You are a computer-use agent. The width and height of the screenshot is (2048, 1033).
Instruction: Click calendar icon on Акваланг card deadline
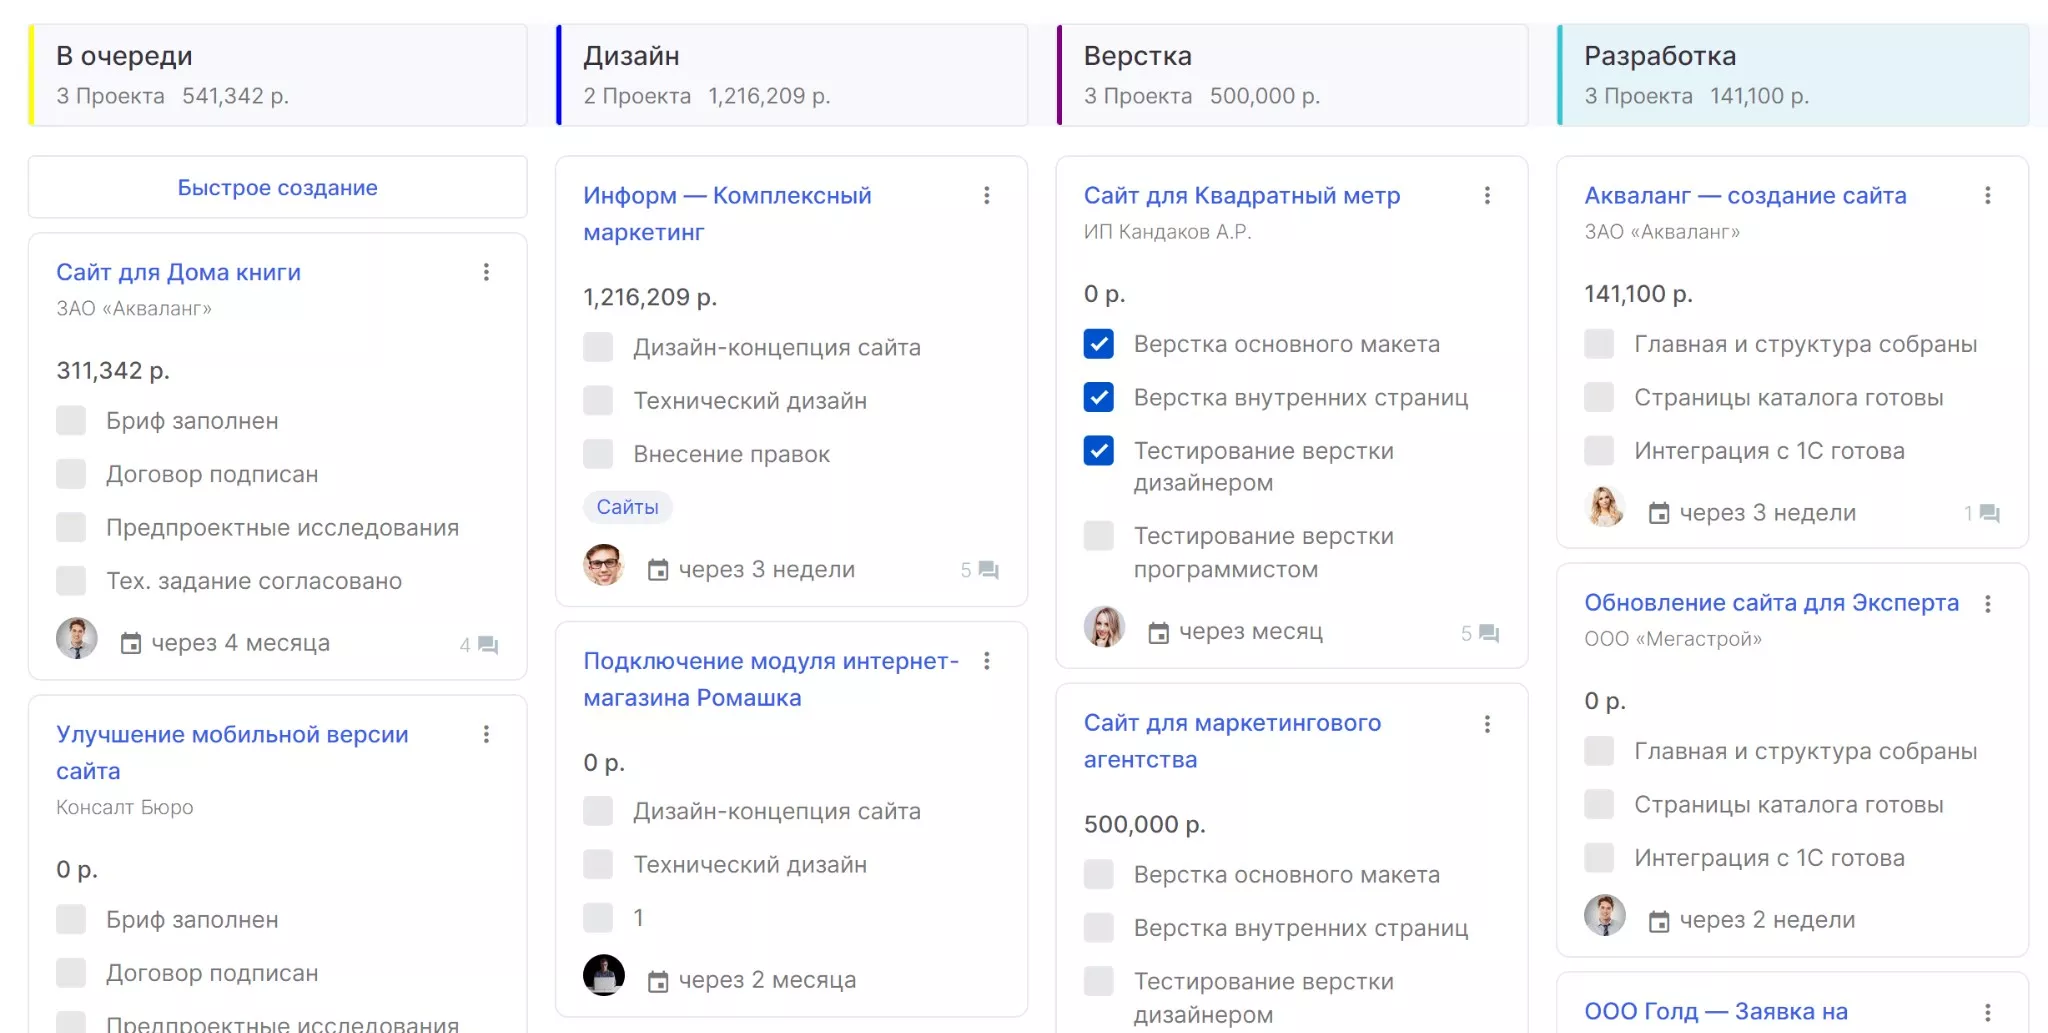1658,513
